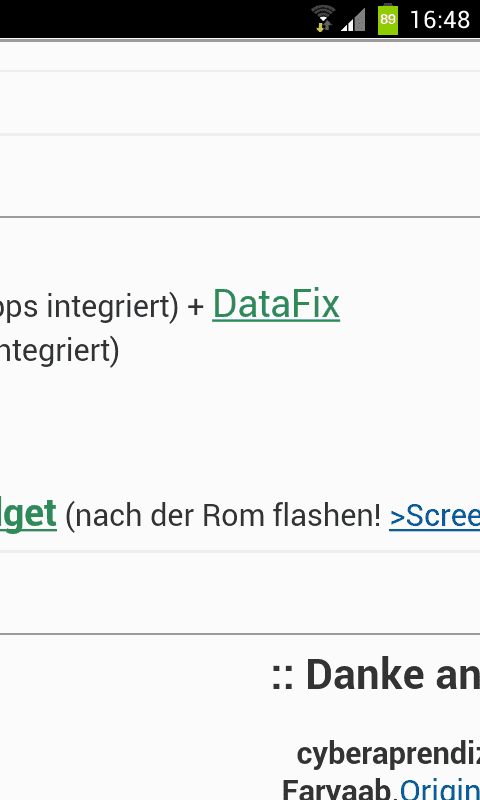
Task: Tap the "ntegriert)" text line
Action: 59,352
